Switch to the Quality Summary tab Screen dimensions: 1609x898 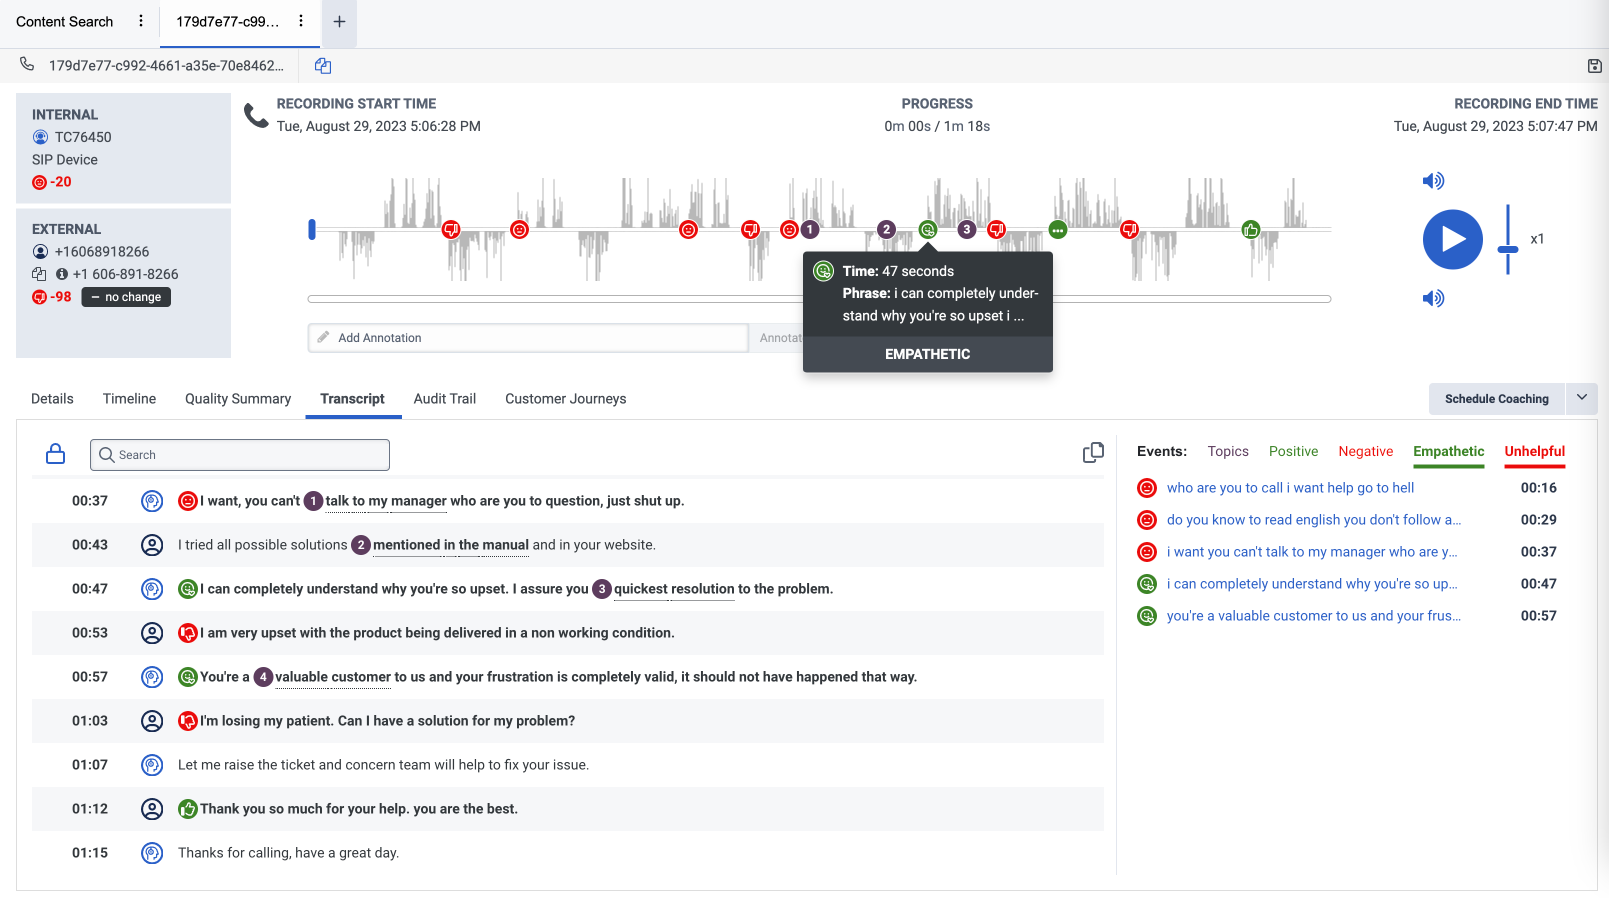[x=238, y=399]
